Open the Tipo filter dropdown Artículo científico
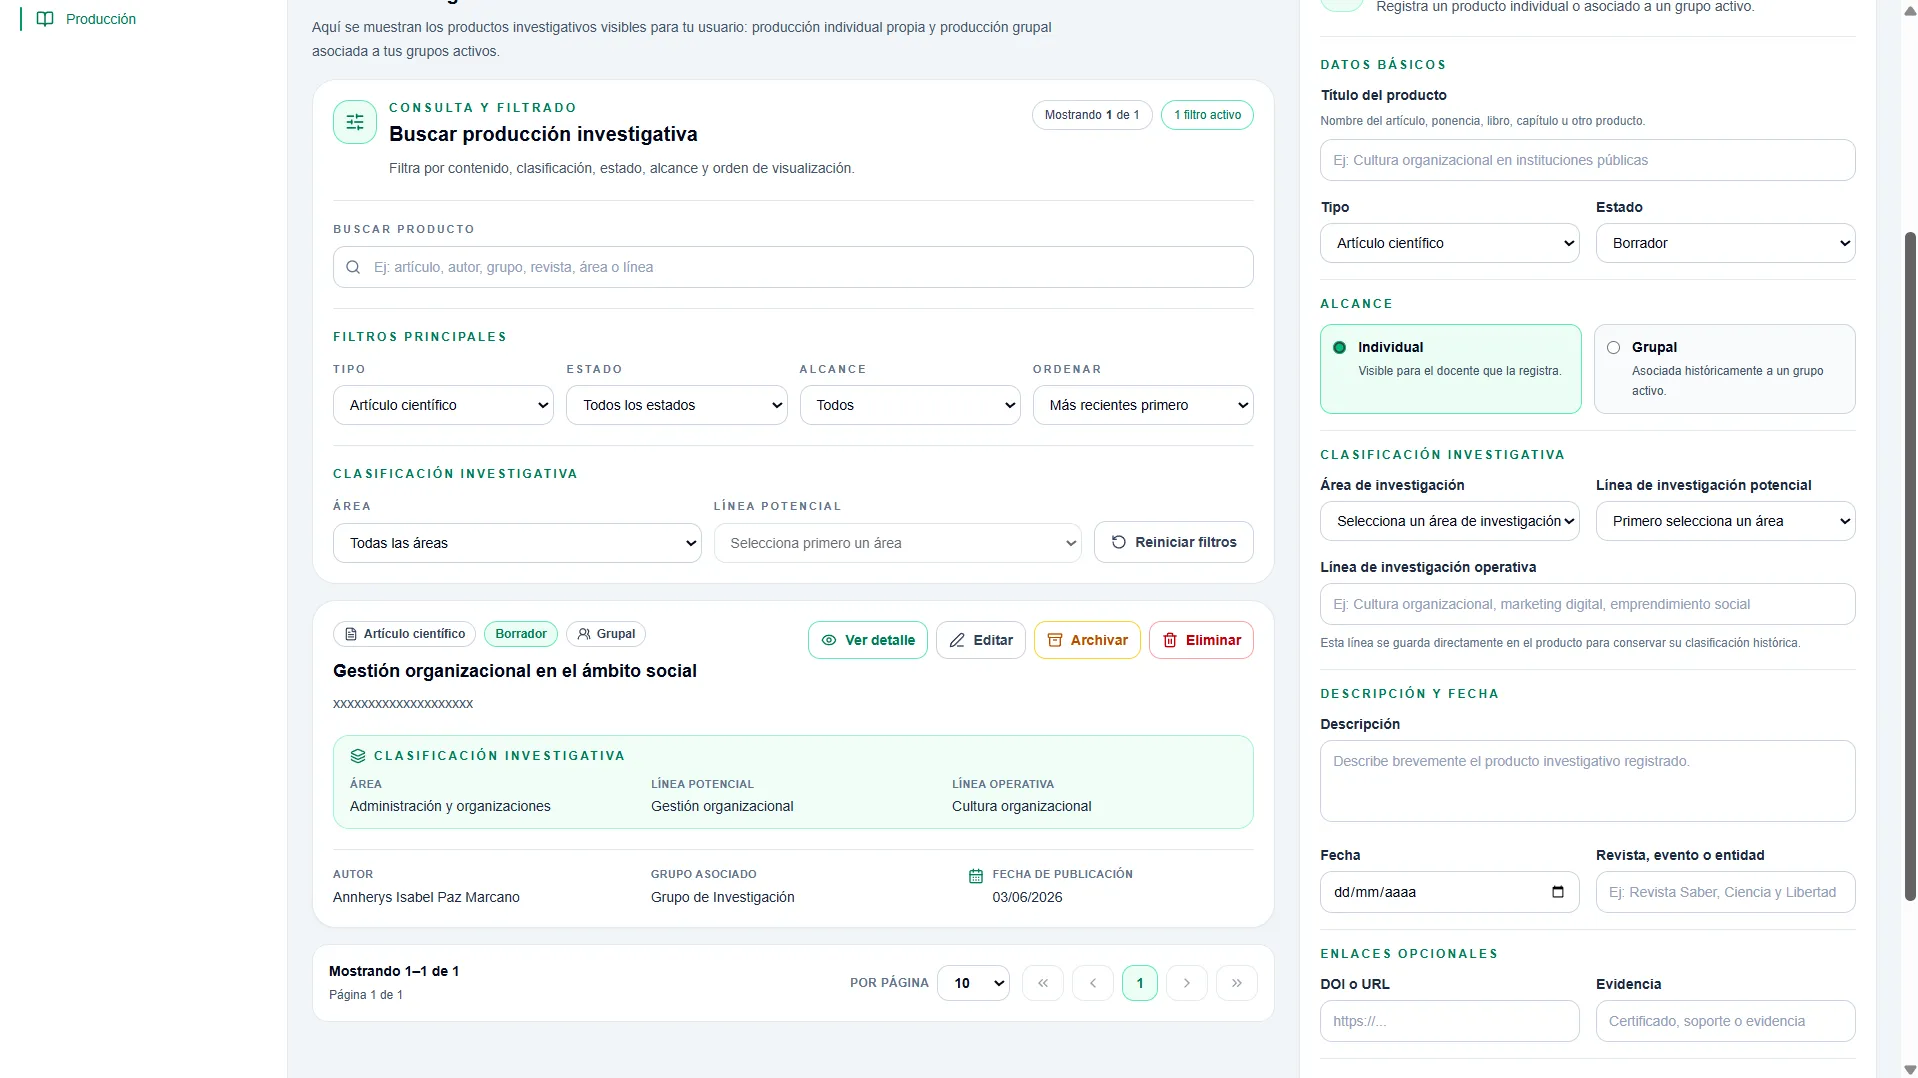The height and width of the screenshot is (1078, 1918). pos(443,405)
